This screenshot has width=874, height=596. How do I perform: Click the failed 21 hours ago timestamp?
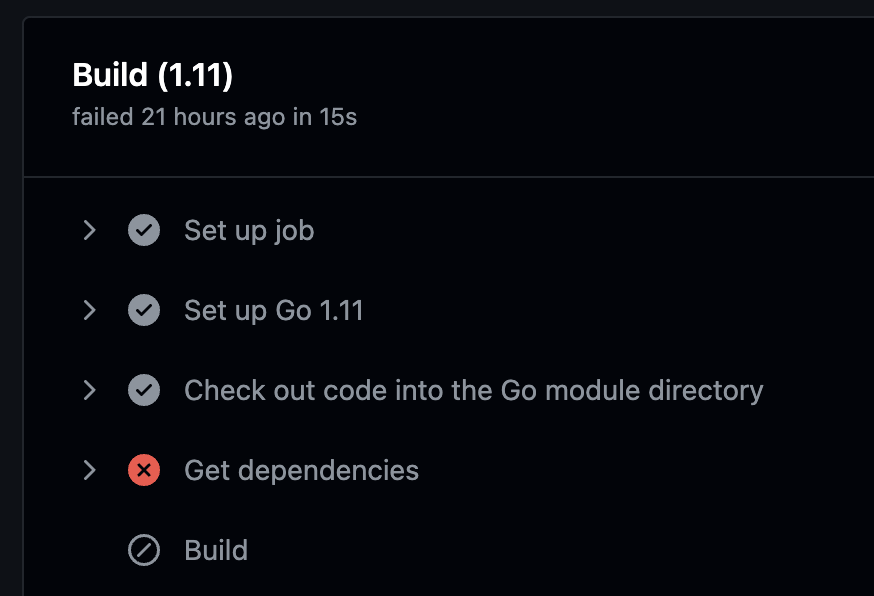pyautogui.click(x=182, y=117)
